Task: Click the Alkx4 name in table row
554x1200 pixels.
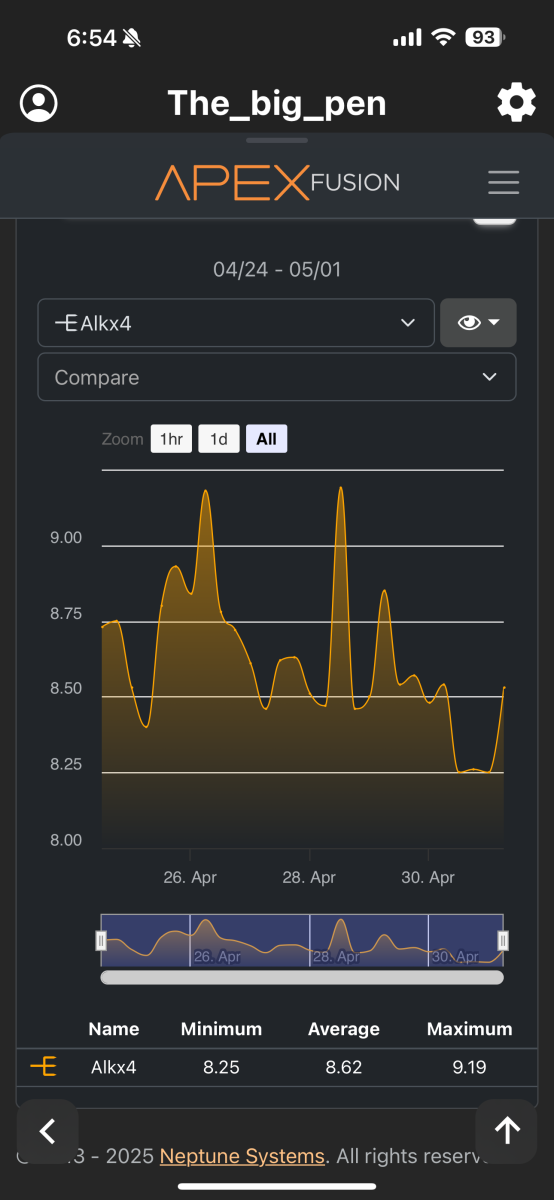Action: tap(114, 1067)
